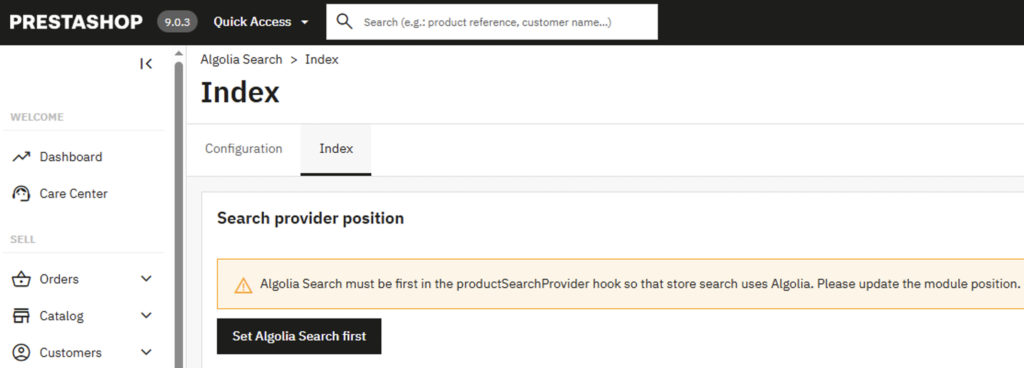Click the Set Algolia Search first button
Screen dimensions: 1024x368
point(299,337)
